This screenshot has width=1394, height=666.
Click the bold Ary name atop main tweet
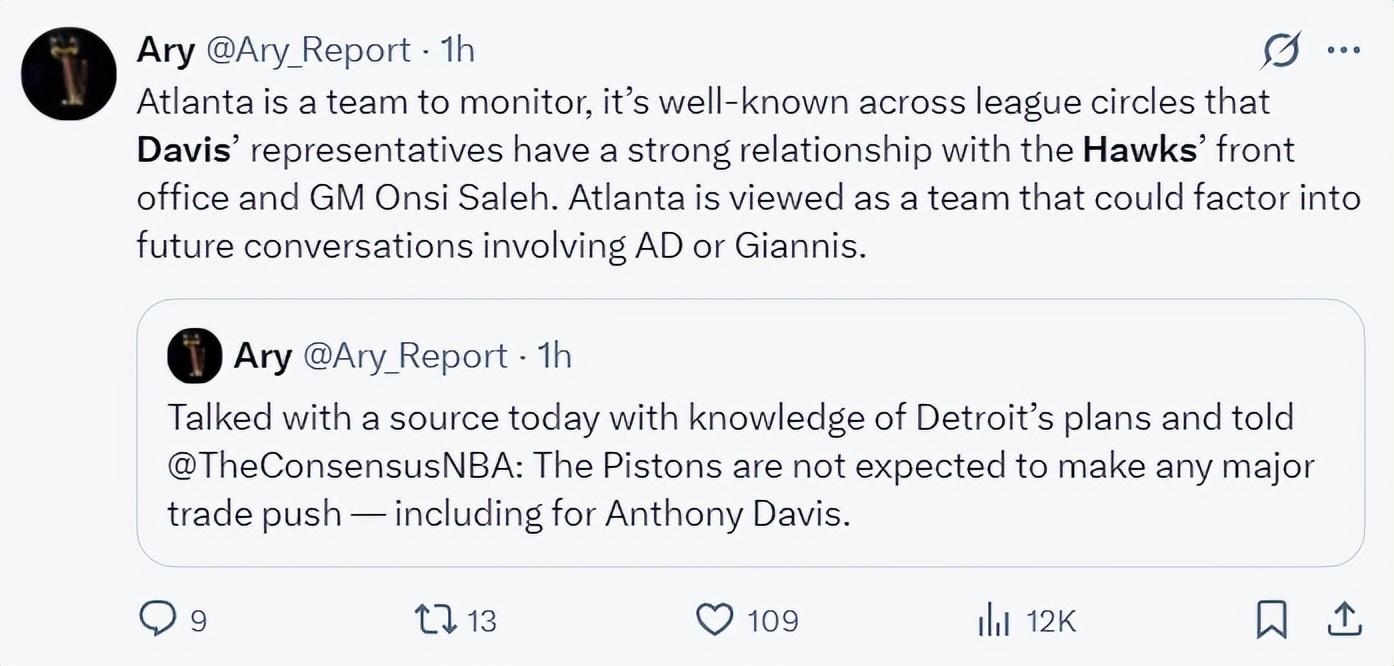(165, 51)
